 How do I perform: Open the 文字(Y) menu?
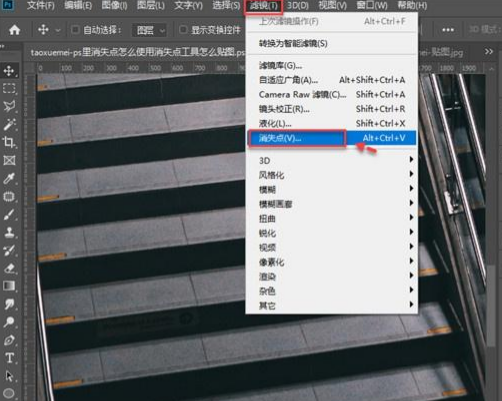188,5
